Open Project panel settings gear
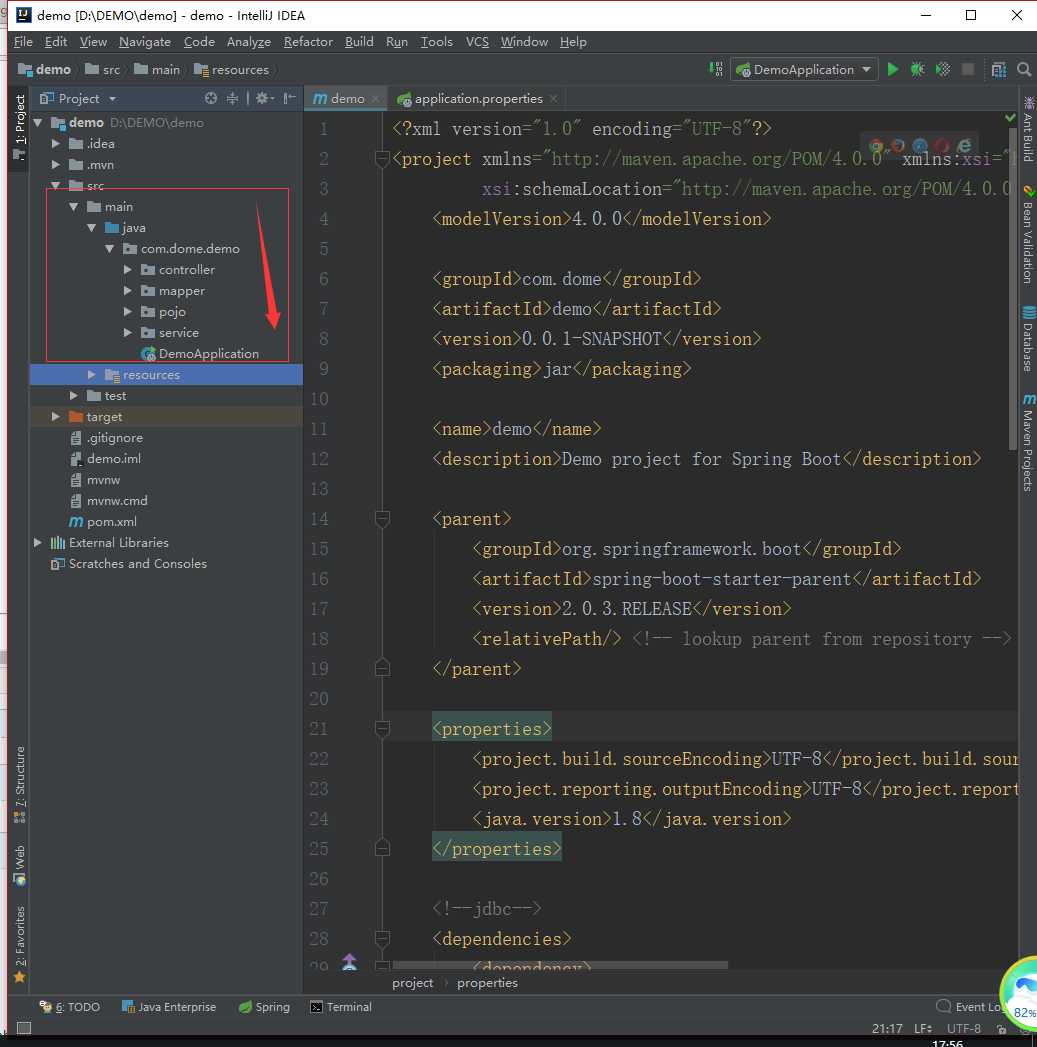1037x1047 pixels. [264, 99]
